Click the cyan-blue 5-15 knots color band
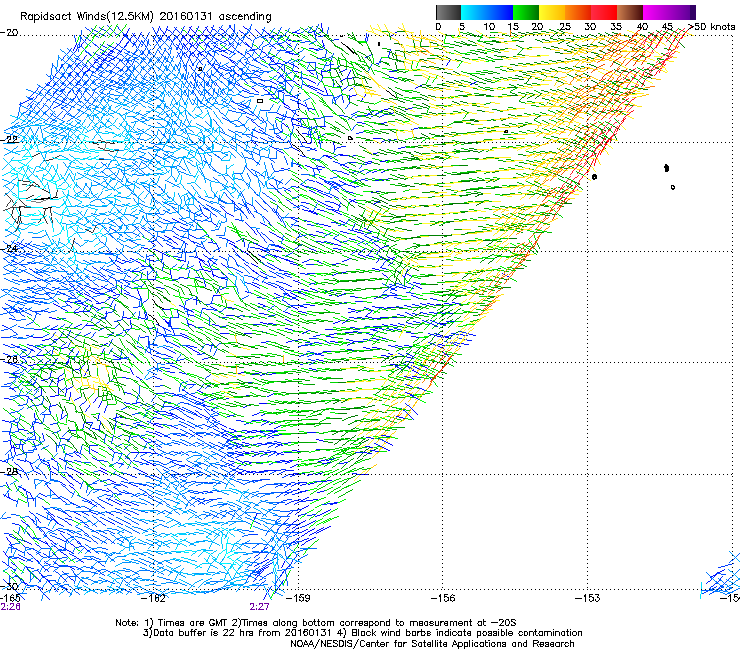 pyautogui.click(x=487, y=12)
